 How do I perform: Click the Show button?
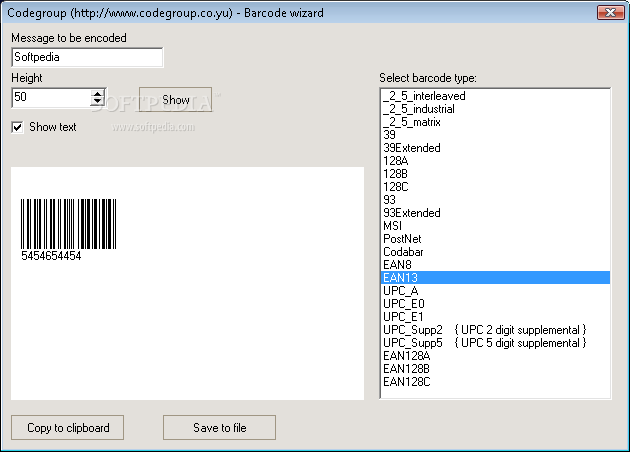(175, 99)
